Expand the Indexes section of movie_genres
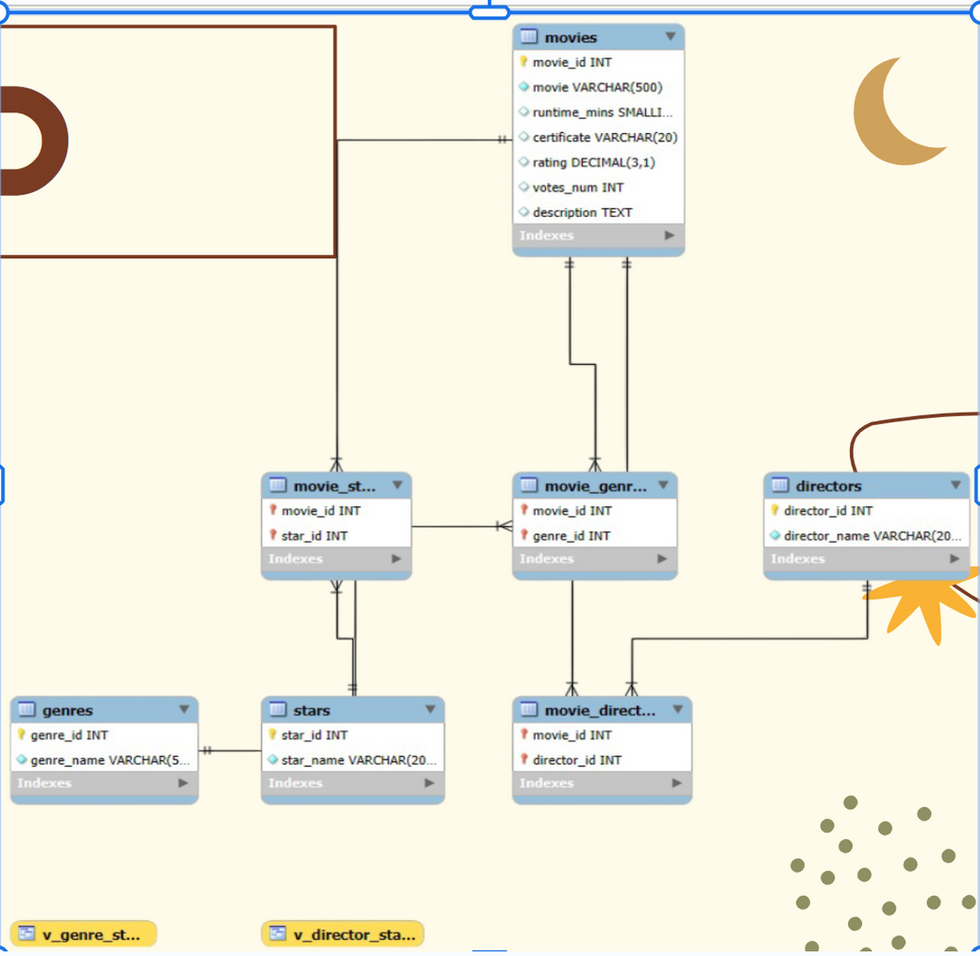Screen dimensions: 980x956 (663, 559)
